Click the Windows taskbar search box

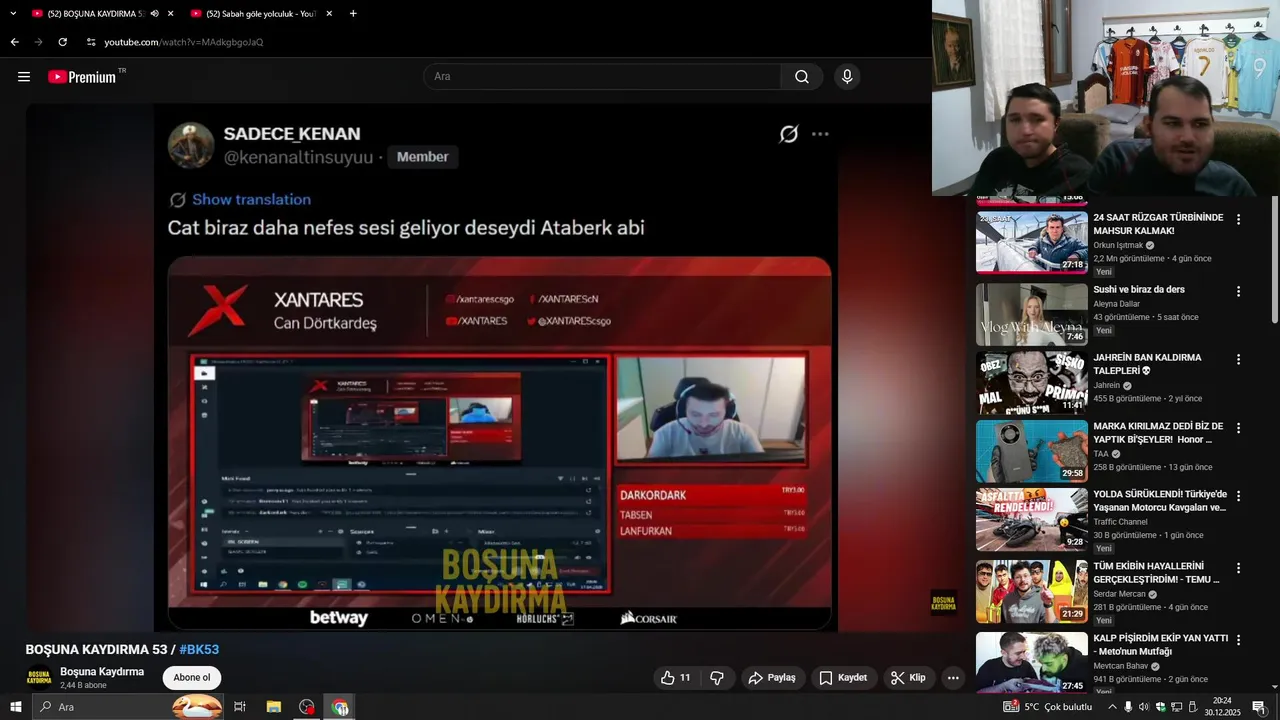click(129, 707)
